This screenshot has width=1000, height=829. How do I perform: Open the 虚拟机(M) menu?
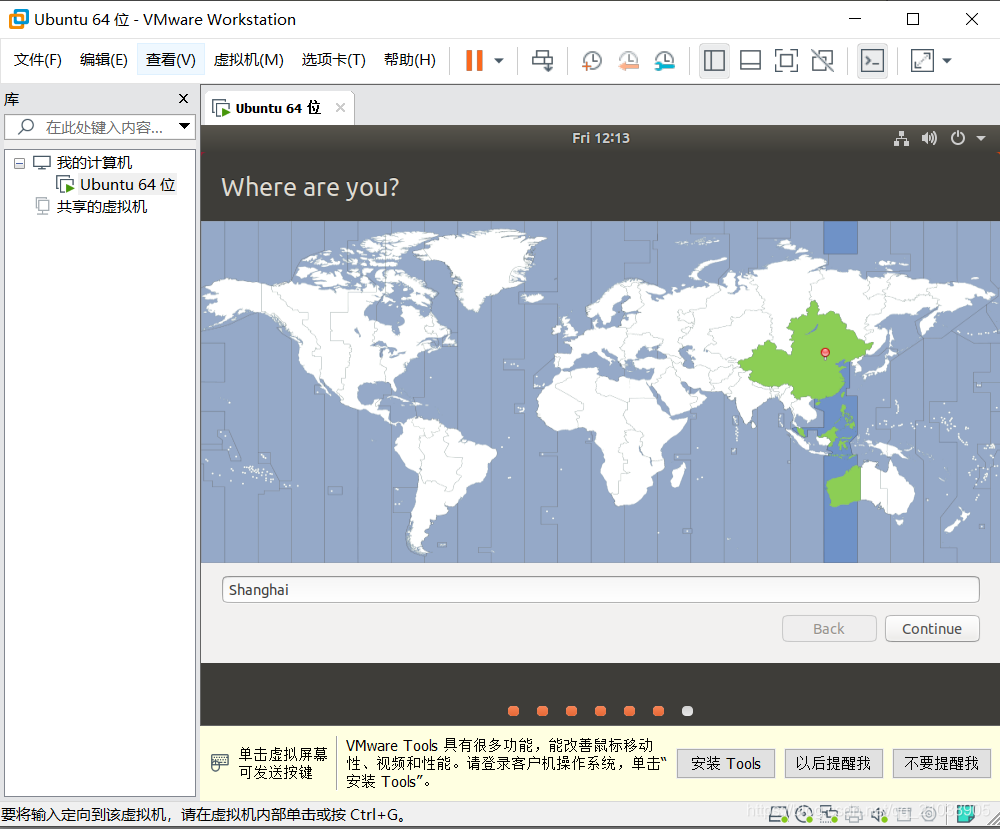248,60
